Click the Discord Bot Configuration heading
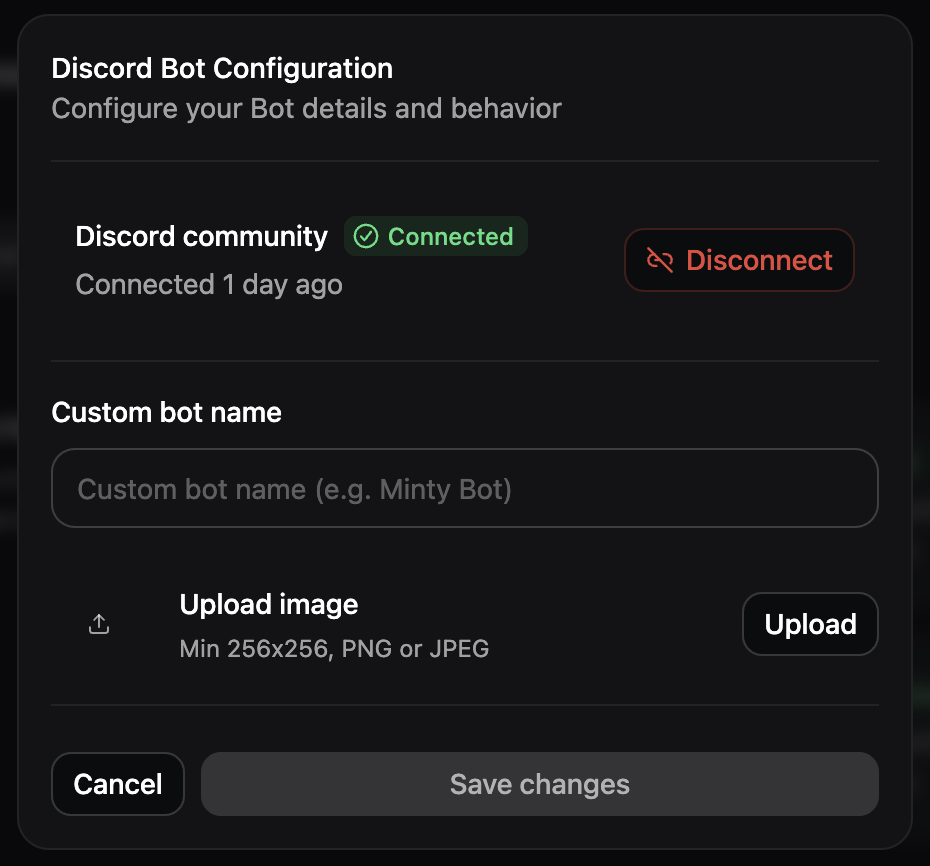 click(x=222, y=68)
